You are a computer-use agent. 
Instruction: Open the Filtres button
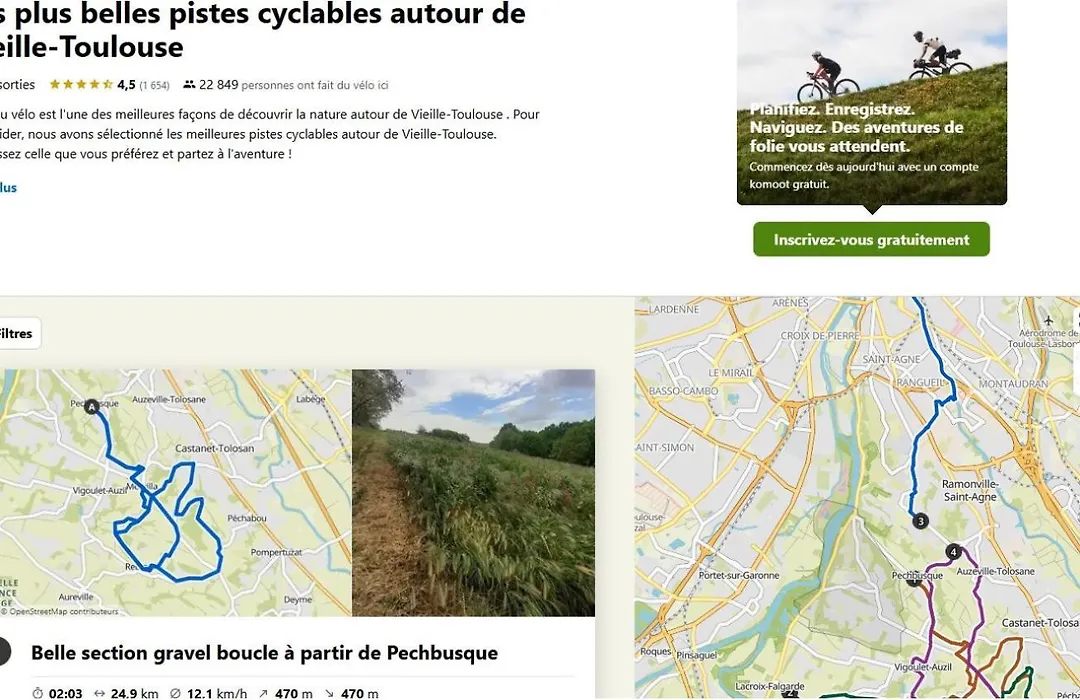point(17,333)
